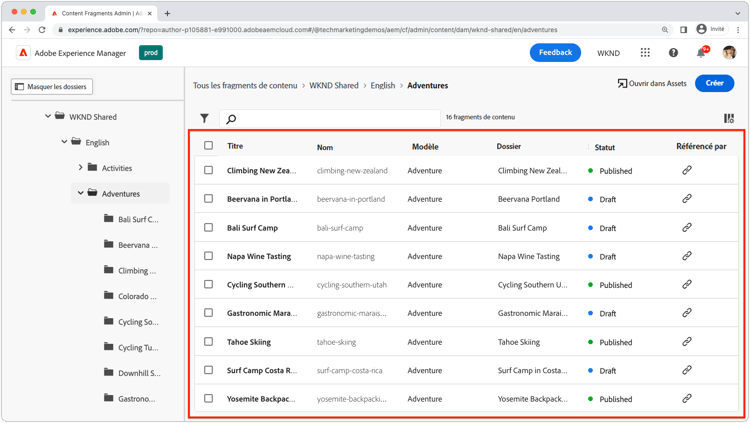Image resolution: width=750 pixels, height=423 pixels.
Task: Open the user avatar menu
Action: point(729,53)
